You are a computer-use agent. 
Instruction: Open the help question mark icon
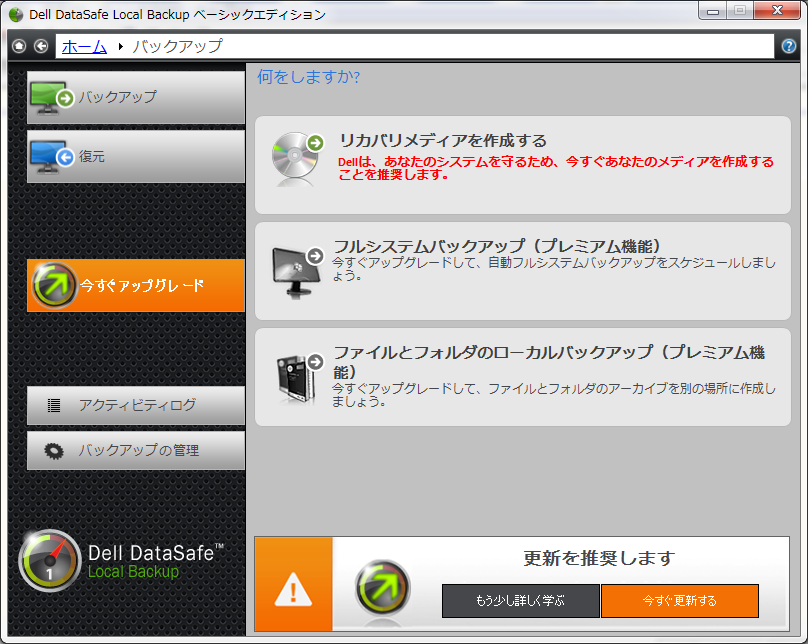(789, 46)
